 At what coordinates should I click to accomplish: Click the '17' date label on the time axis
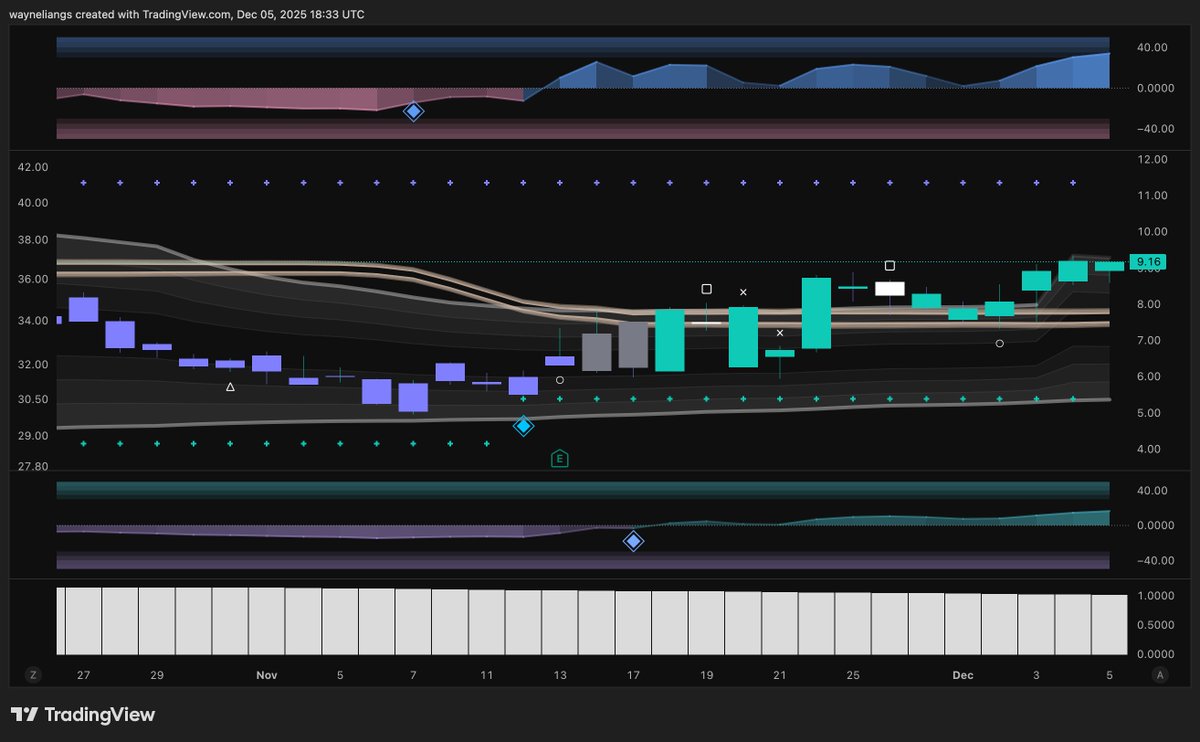click(633, 675)
